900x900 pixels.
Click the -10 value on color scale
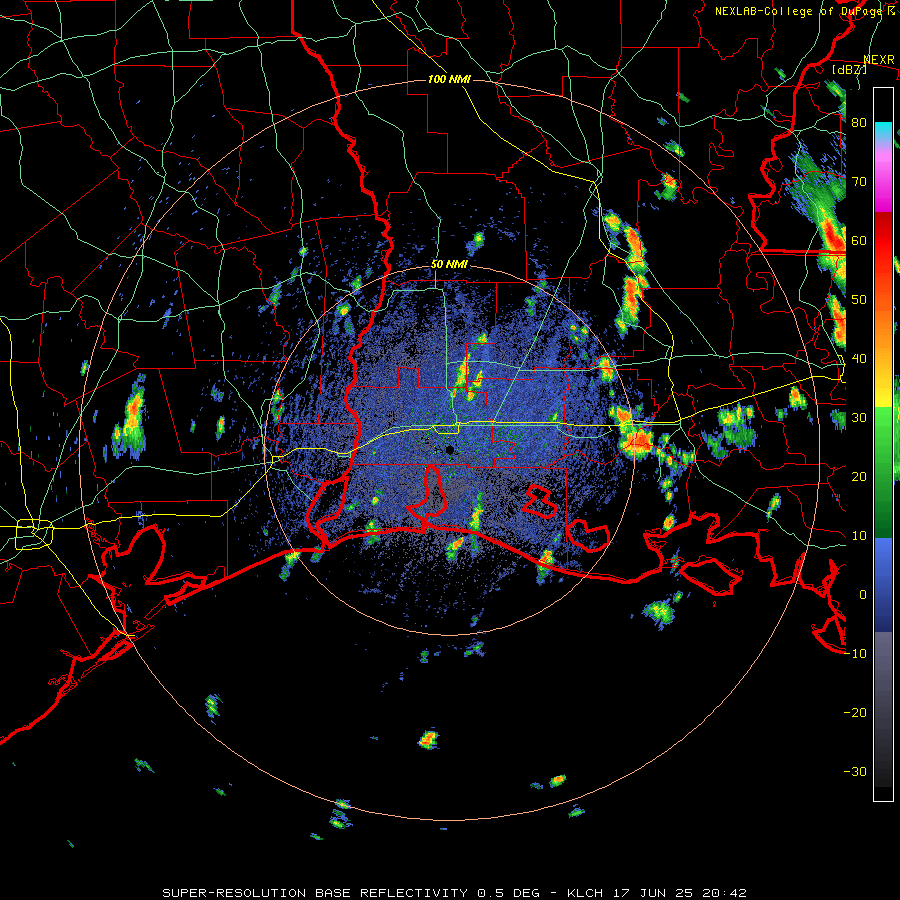(x=855, y=654)
